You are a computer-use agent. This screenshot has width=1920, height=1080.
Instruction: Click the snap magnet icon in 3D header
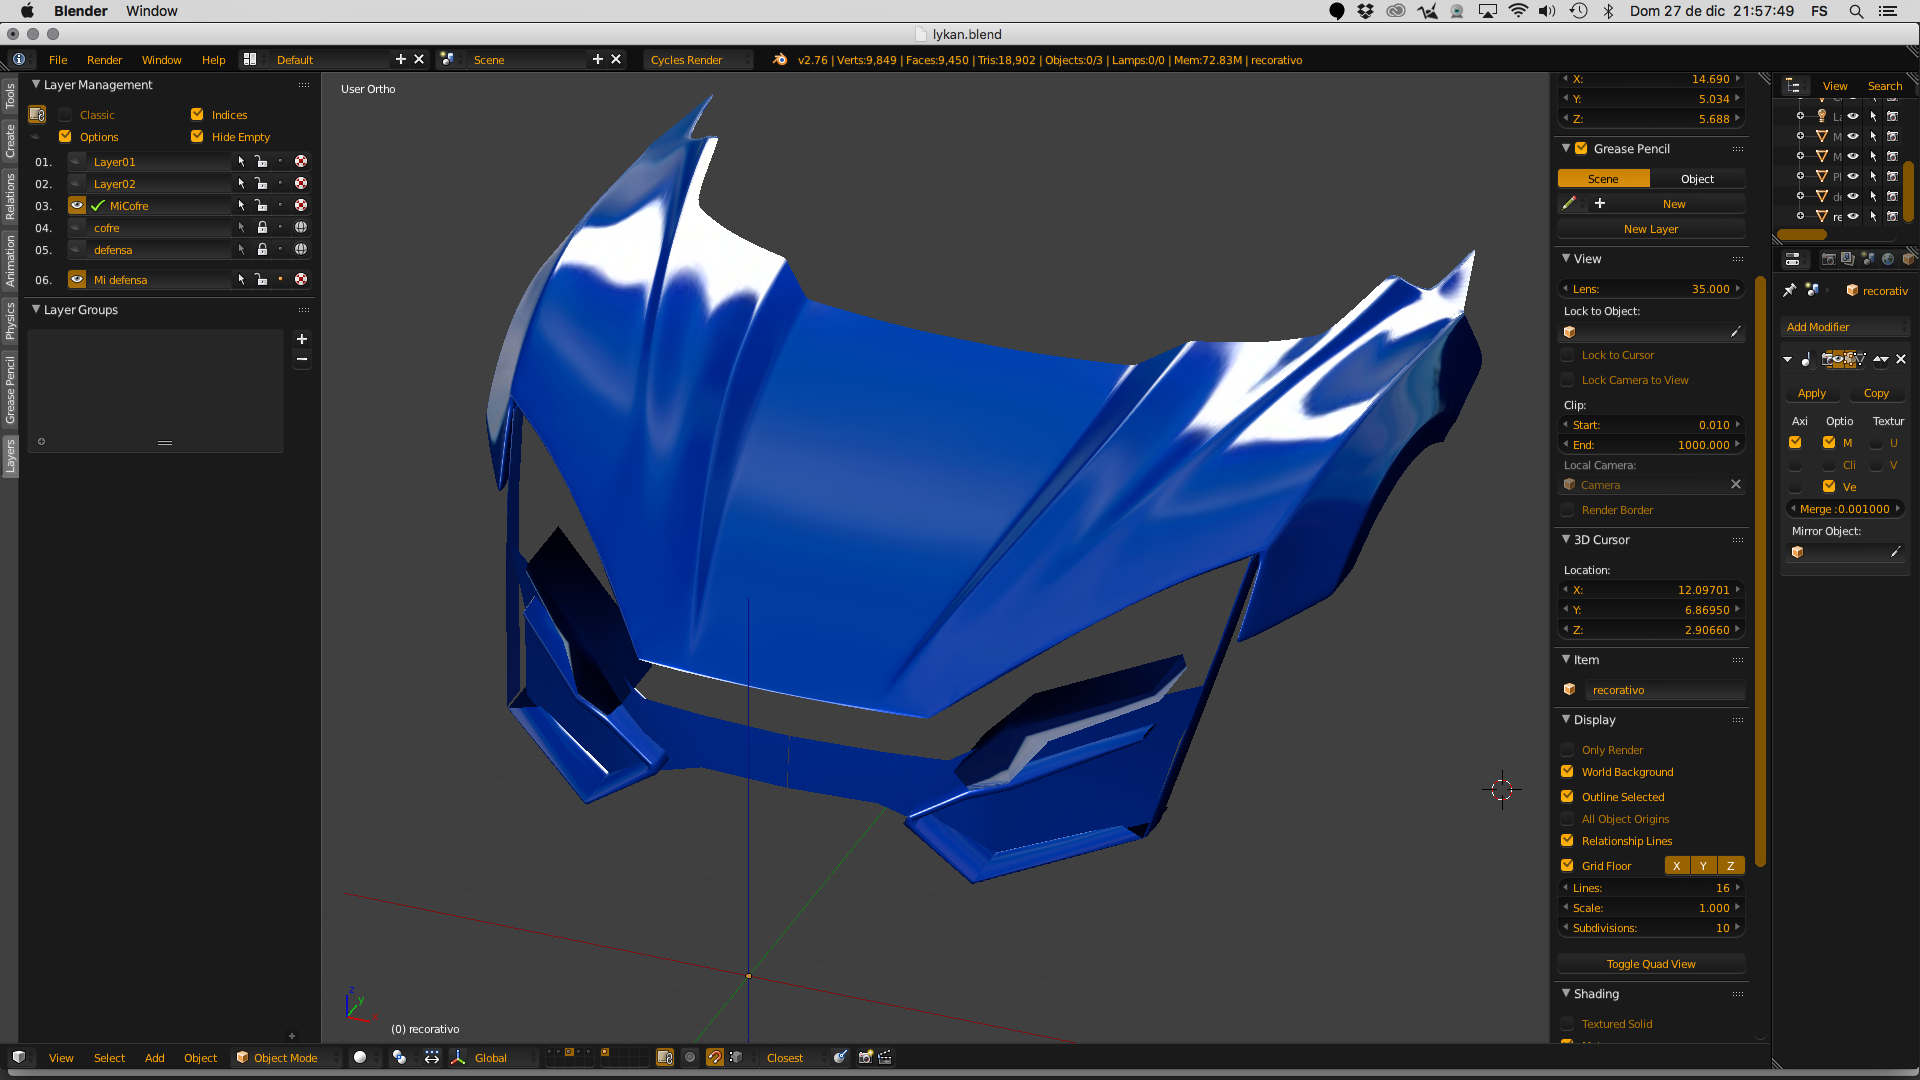point(714,1058)
